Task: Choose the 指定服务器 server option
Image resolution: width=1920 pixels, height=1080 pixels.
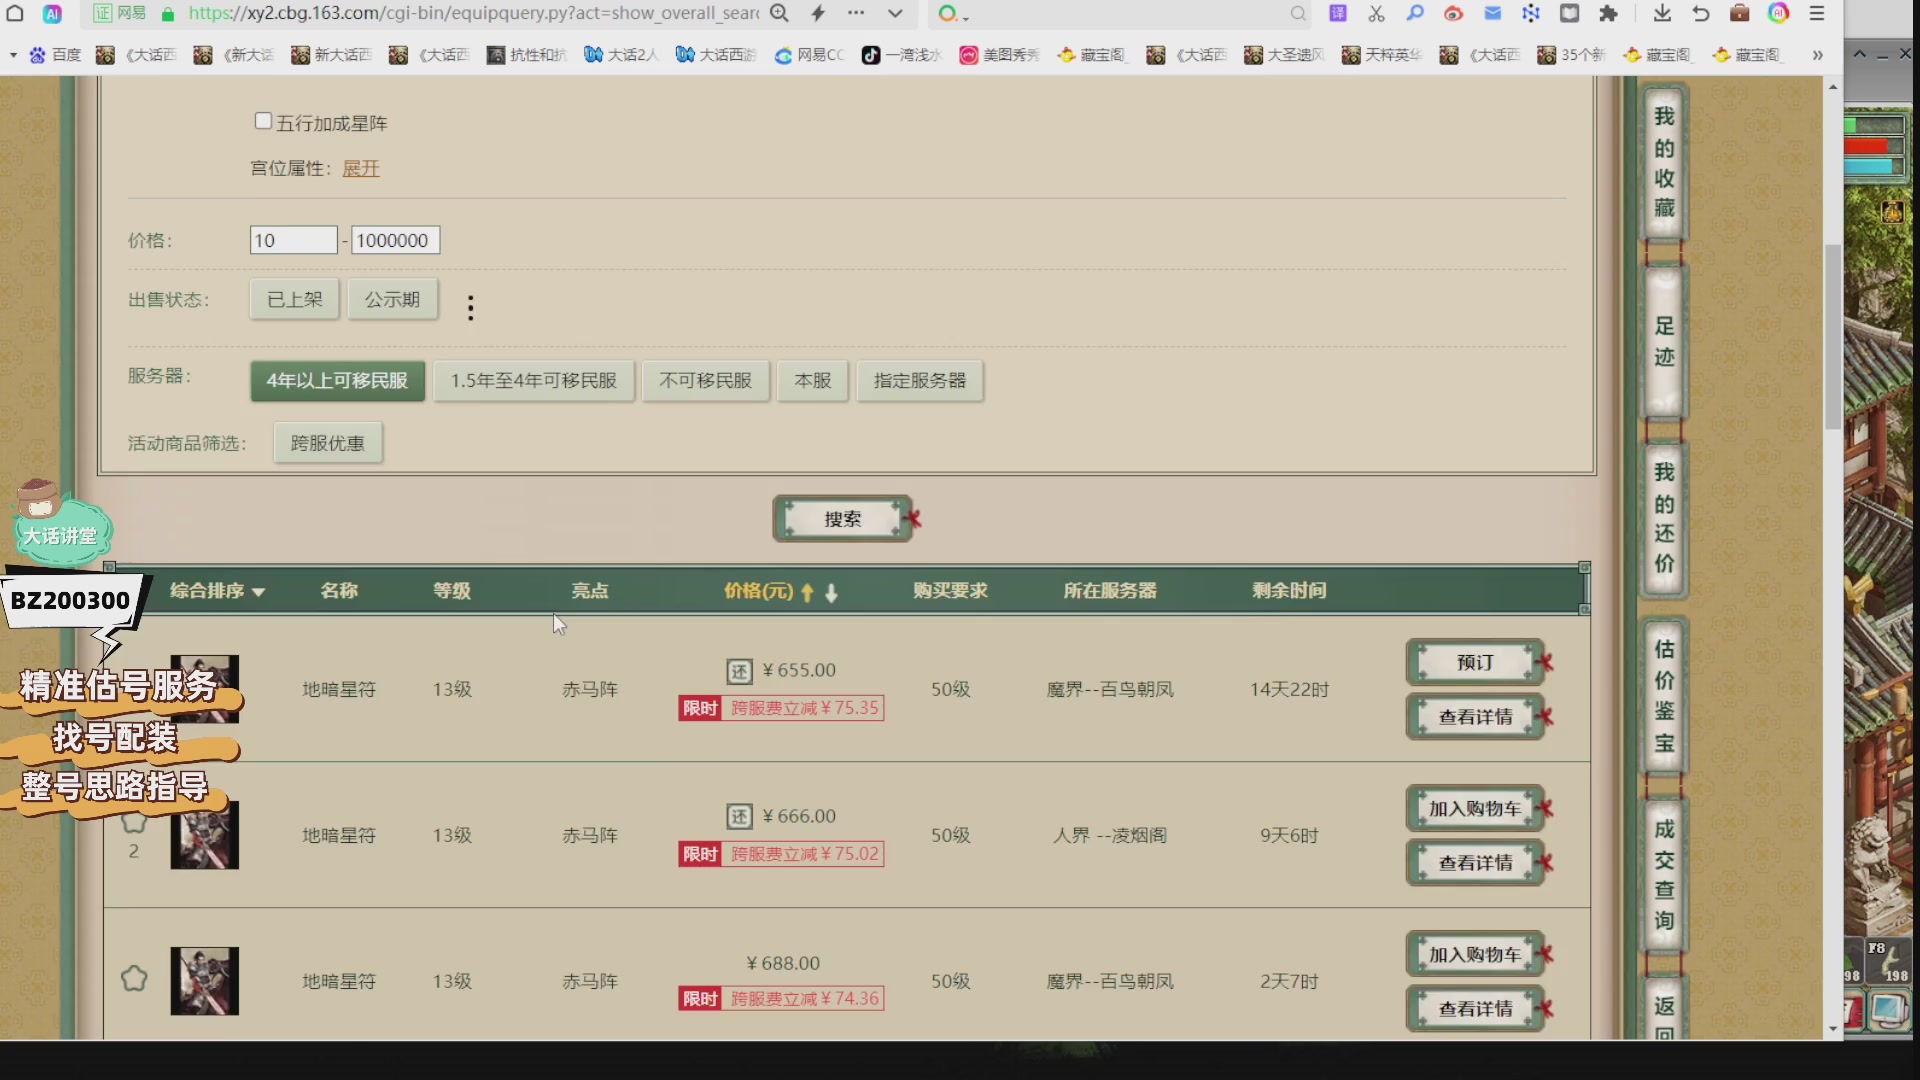Action: coord(920,381)
